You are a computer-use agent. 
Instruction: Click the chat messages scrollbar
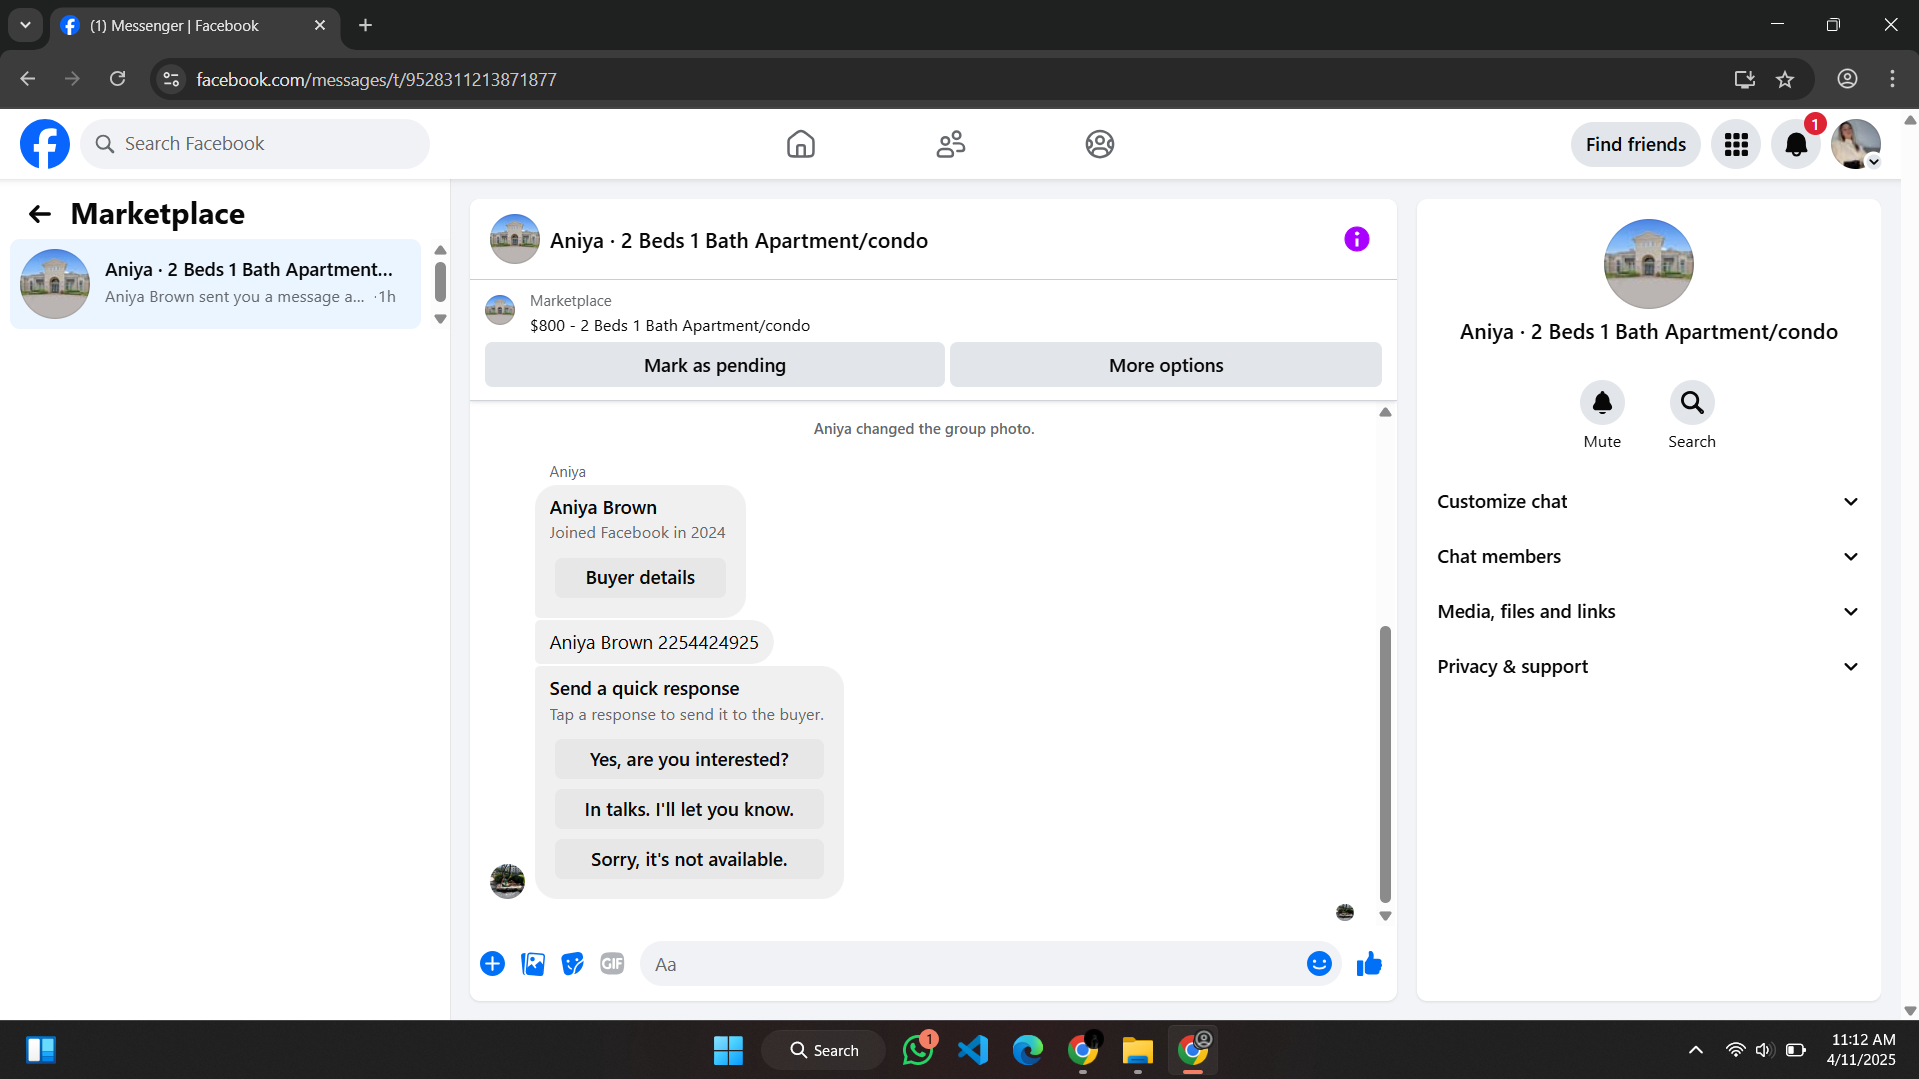click(1385, 764)
